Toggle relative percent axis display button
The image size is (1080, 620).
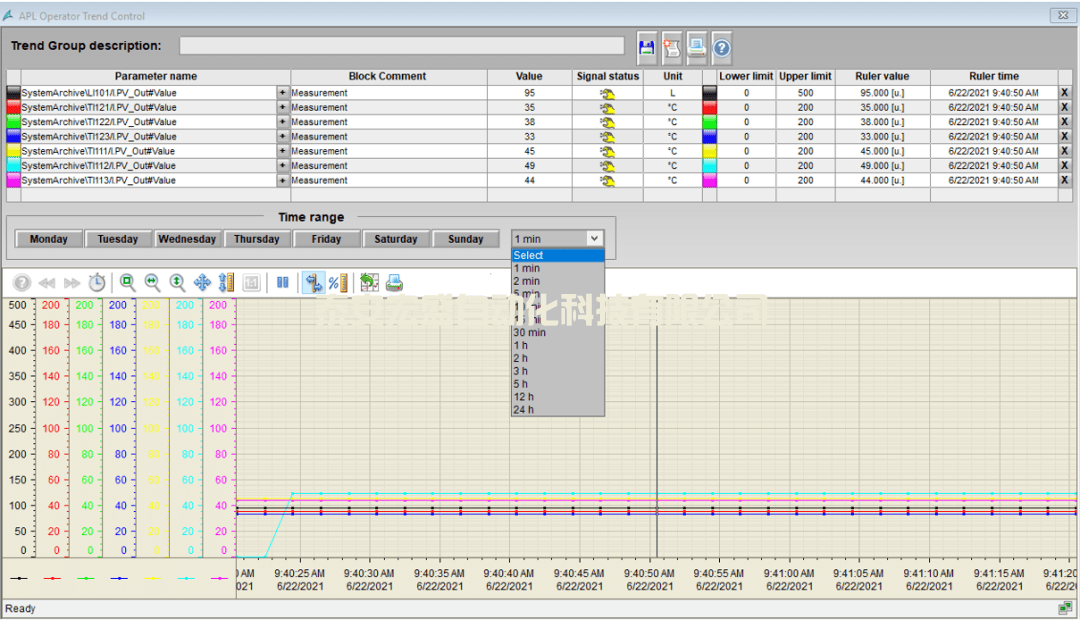(x=338, y=283)
